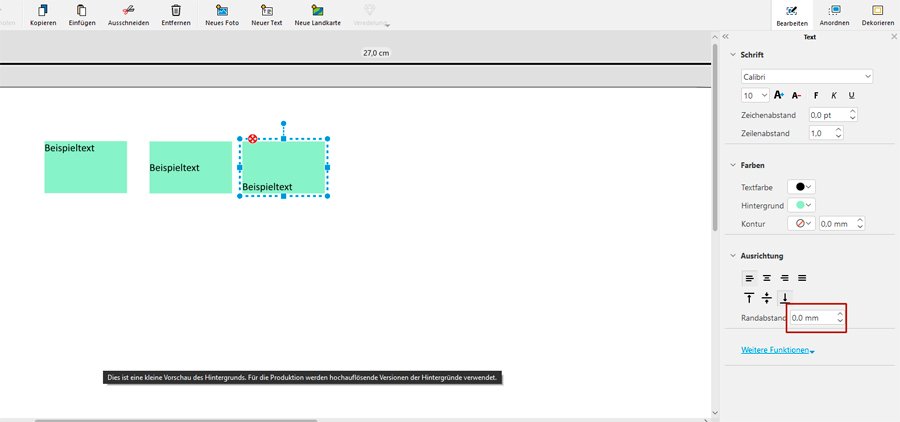Click the bottom-middle resize handle of selection
Image resolution: width=900 pixels, height=422 pixels.
pos(284,196)
